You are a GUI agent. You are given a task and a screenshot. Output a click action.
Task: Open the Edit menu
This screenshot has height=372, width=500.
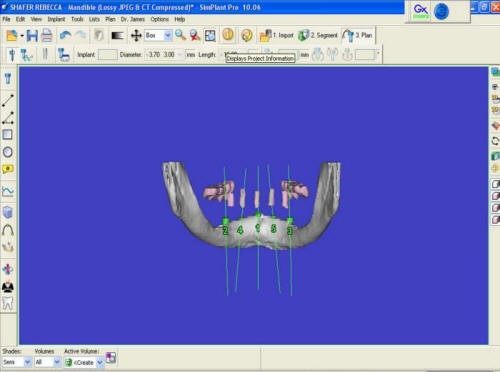pyautogui.click(x=20, y=19)
